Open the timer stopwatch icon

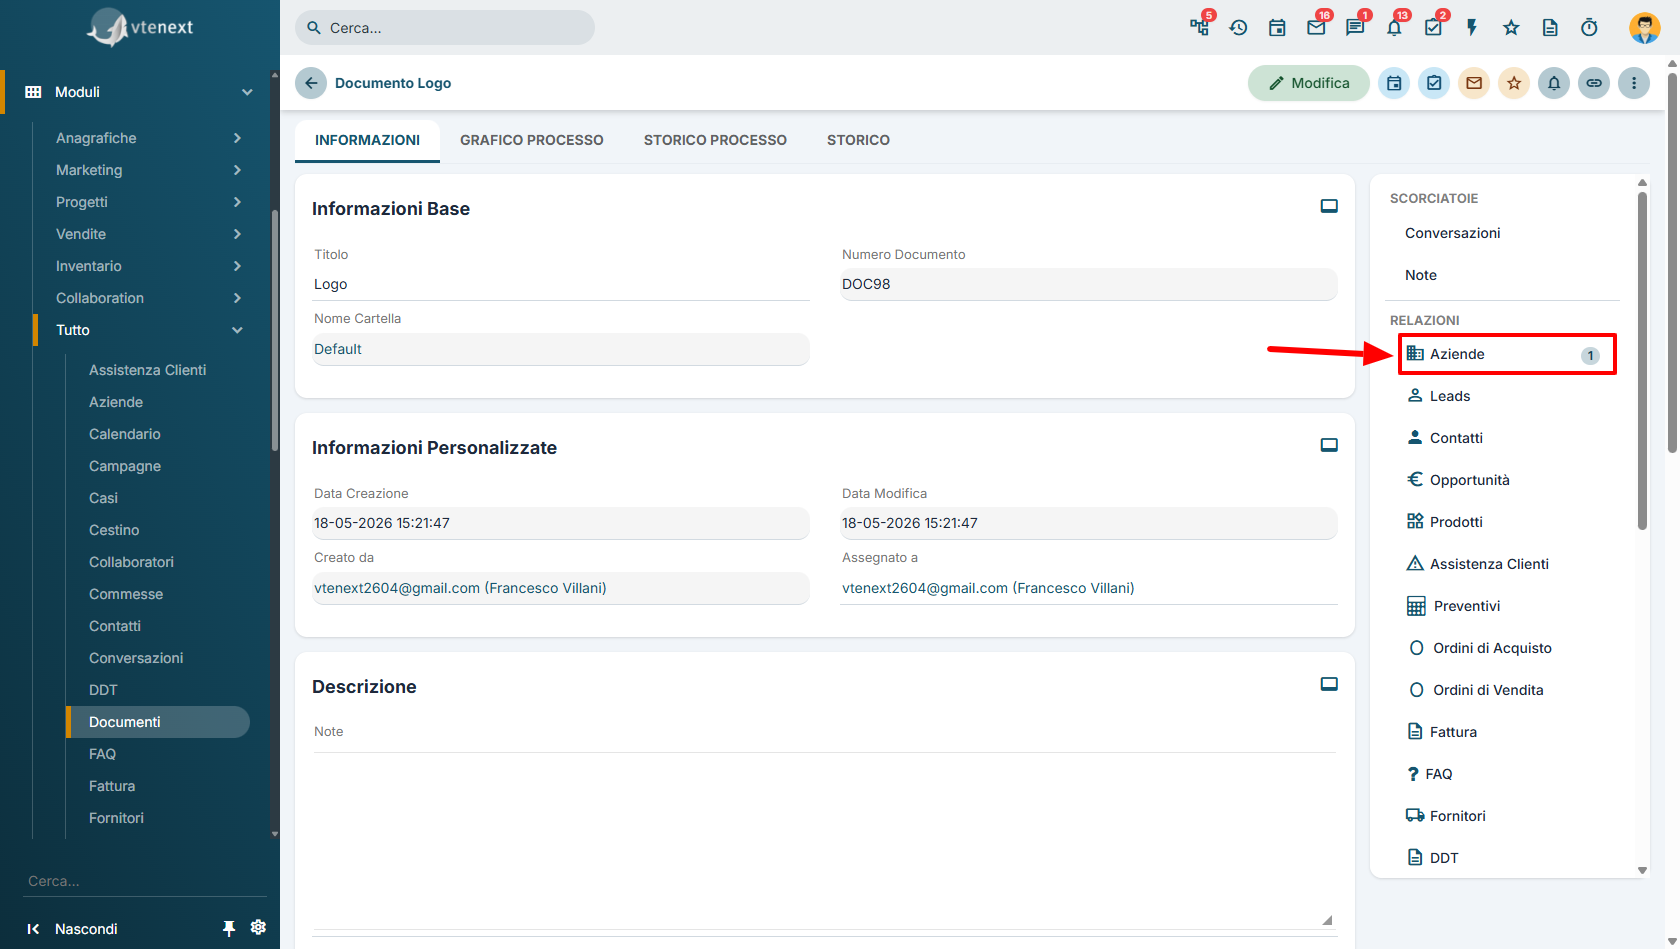tap(1589, 28)
